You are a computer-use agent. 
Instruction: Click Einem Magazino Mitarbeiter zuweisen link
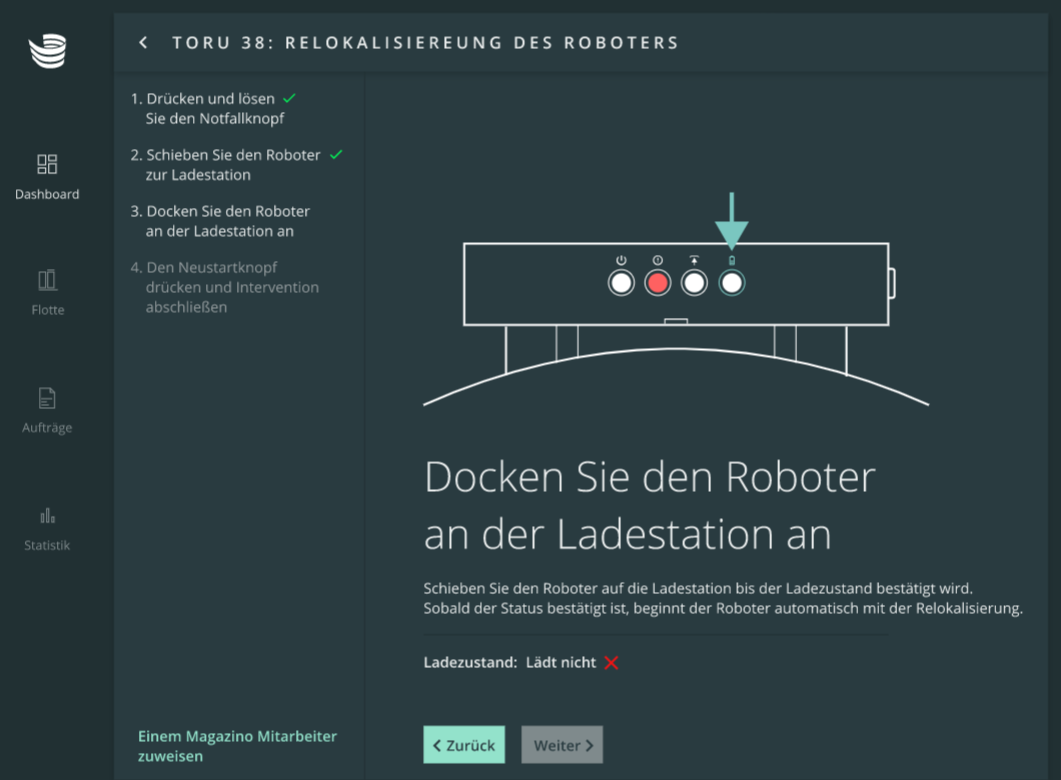click(237, 746)
